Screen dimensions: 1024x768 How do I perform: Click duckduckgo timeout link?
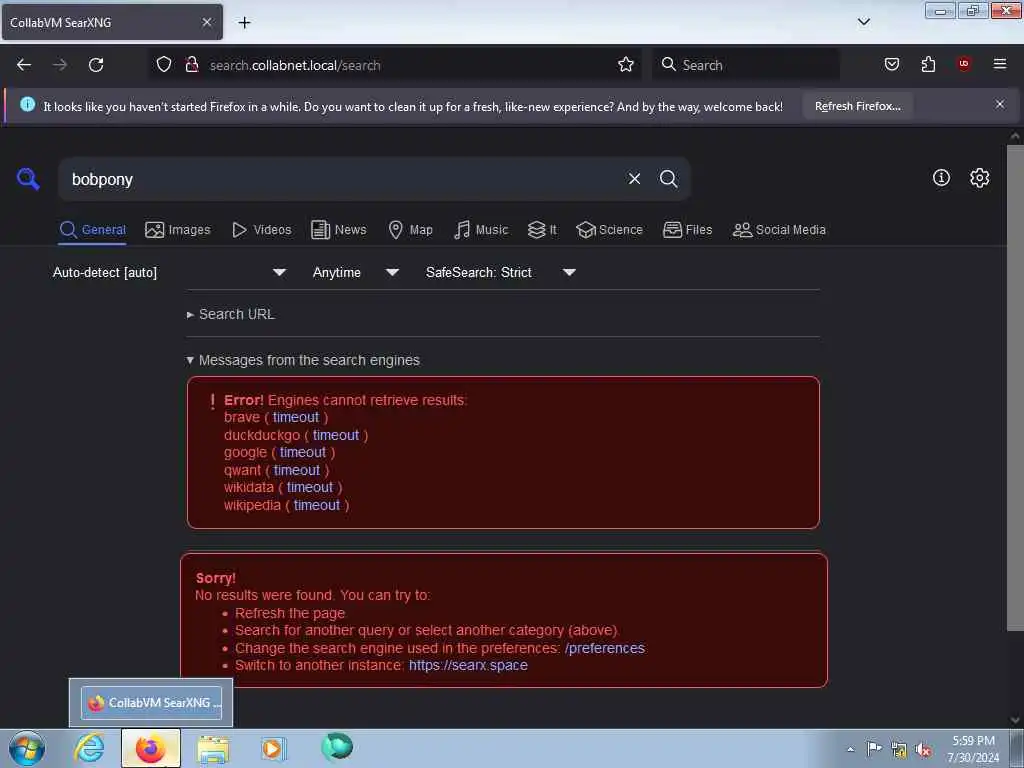pos(336,435)
